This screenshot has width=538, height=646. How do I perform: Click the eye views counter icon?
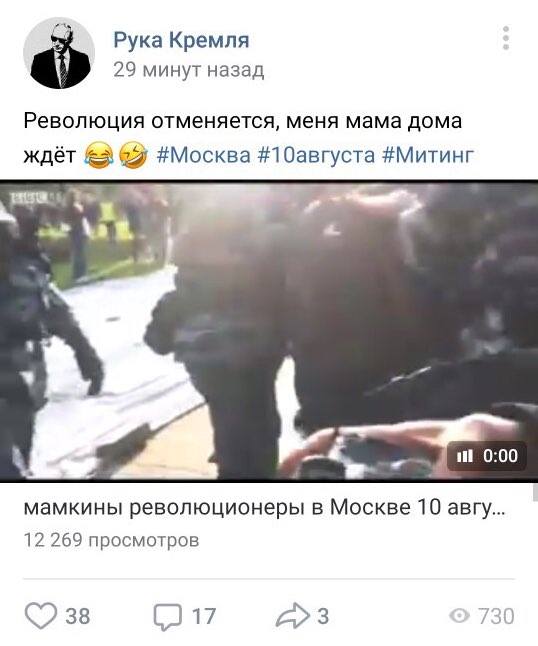(459, 616)
